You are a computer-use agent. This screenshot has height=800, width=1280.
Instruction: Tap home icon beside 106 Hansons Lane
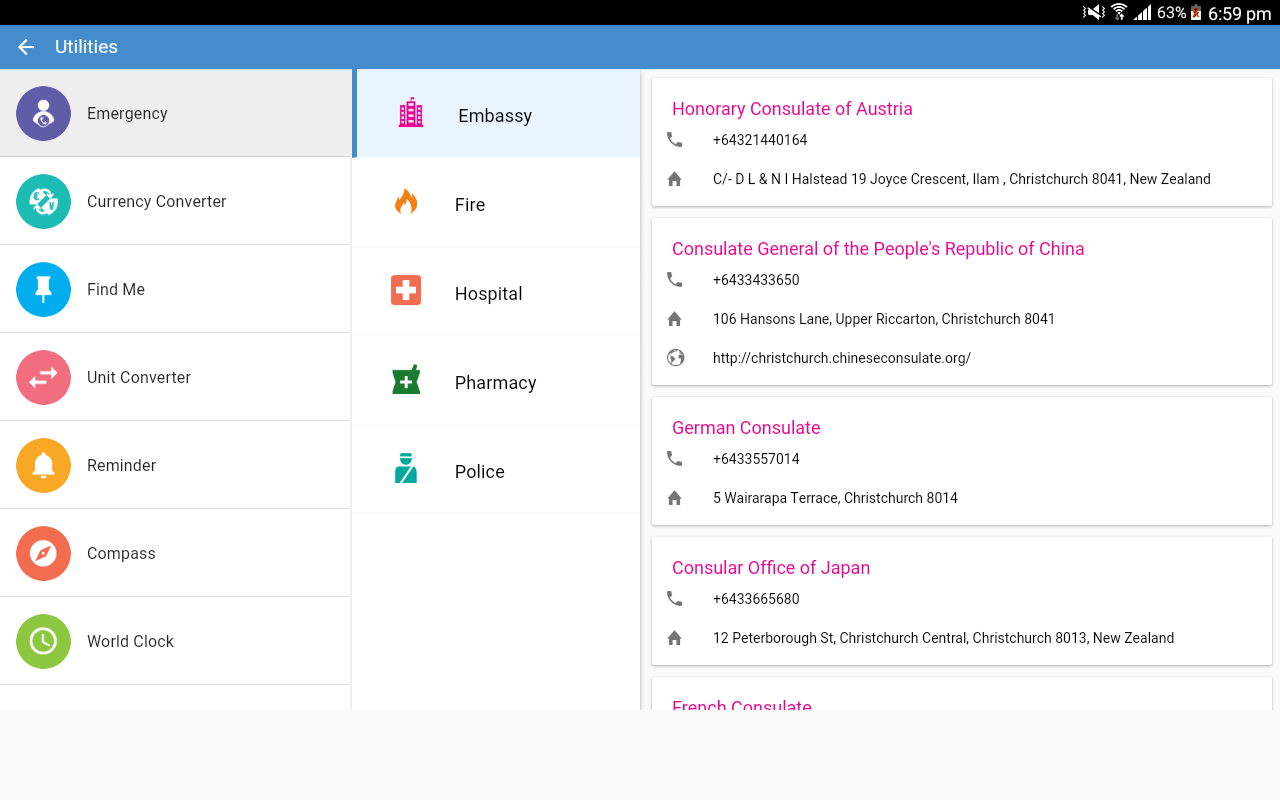(x=675, y=319)
